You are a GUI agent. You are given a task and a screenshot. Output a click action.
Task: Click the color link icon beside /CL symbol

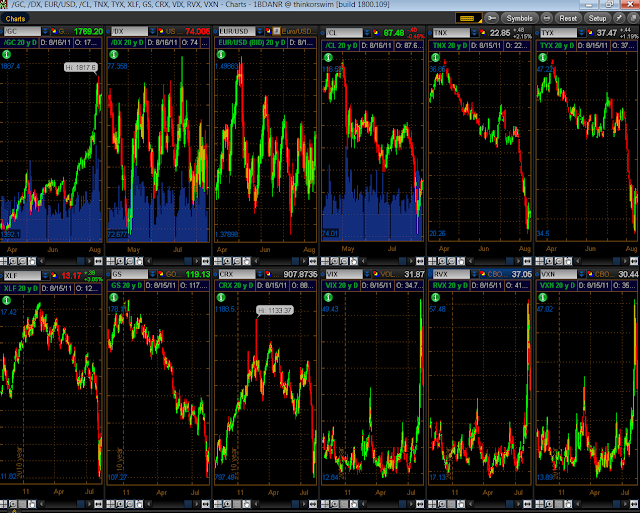pos(376,32)
